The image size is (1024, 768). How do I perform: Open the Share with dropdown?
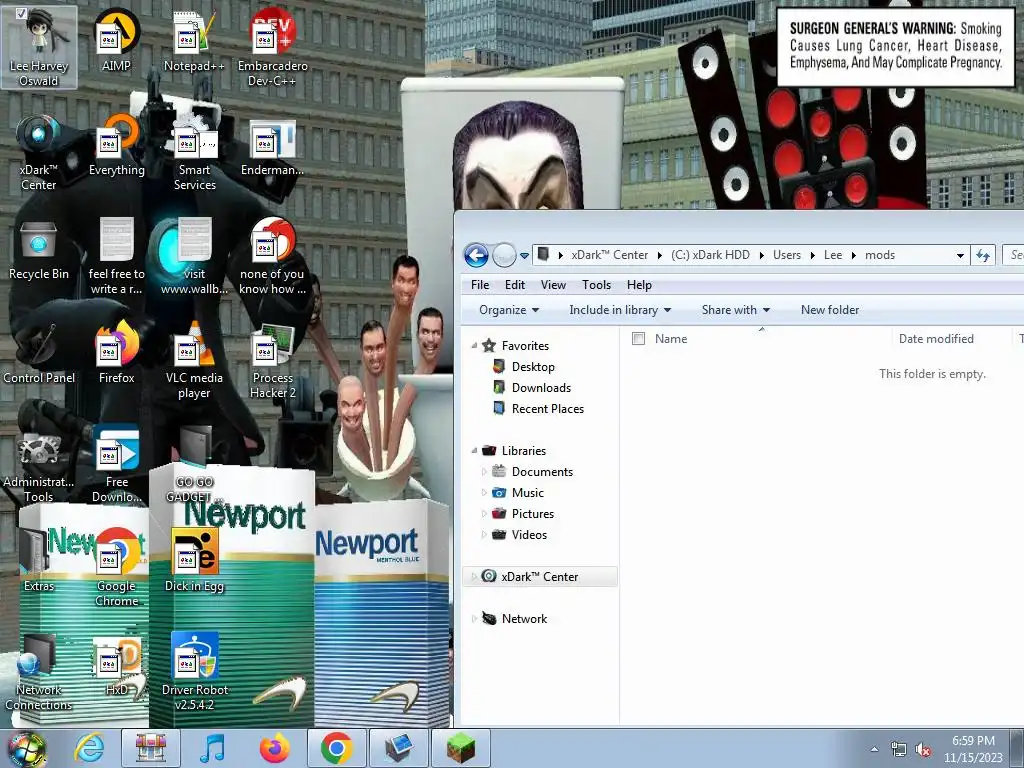click(x=735, y=310)
